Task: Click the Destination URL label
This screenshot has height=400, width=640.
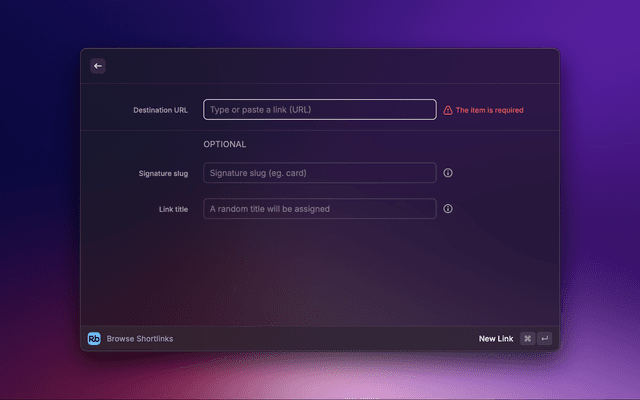Action: (160, 110)
